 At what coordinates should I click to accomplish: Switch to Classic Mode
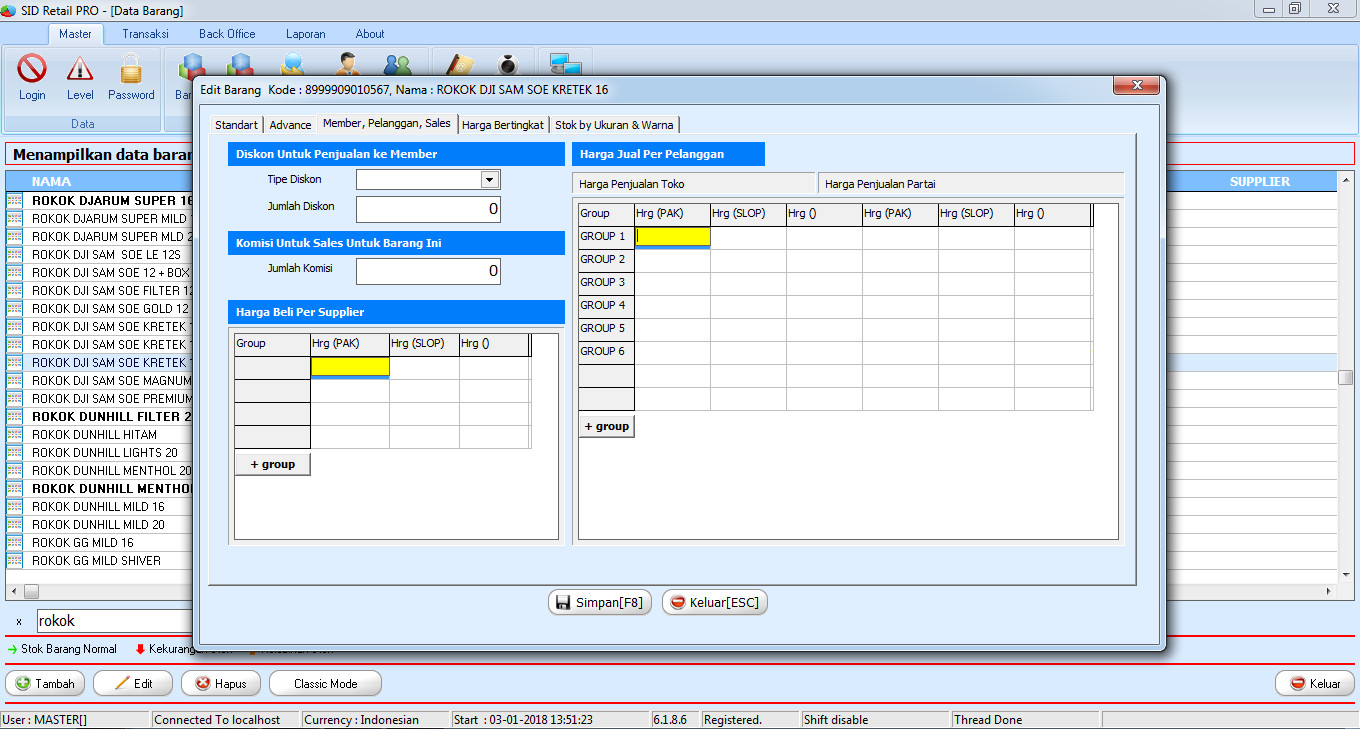point(325,683)
